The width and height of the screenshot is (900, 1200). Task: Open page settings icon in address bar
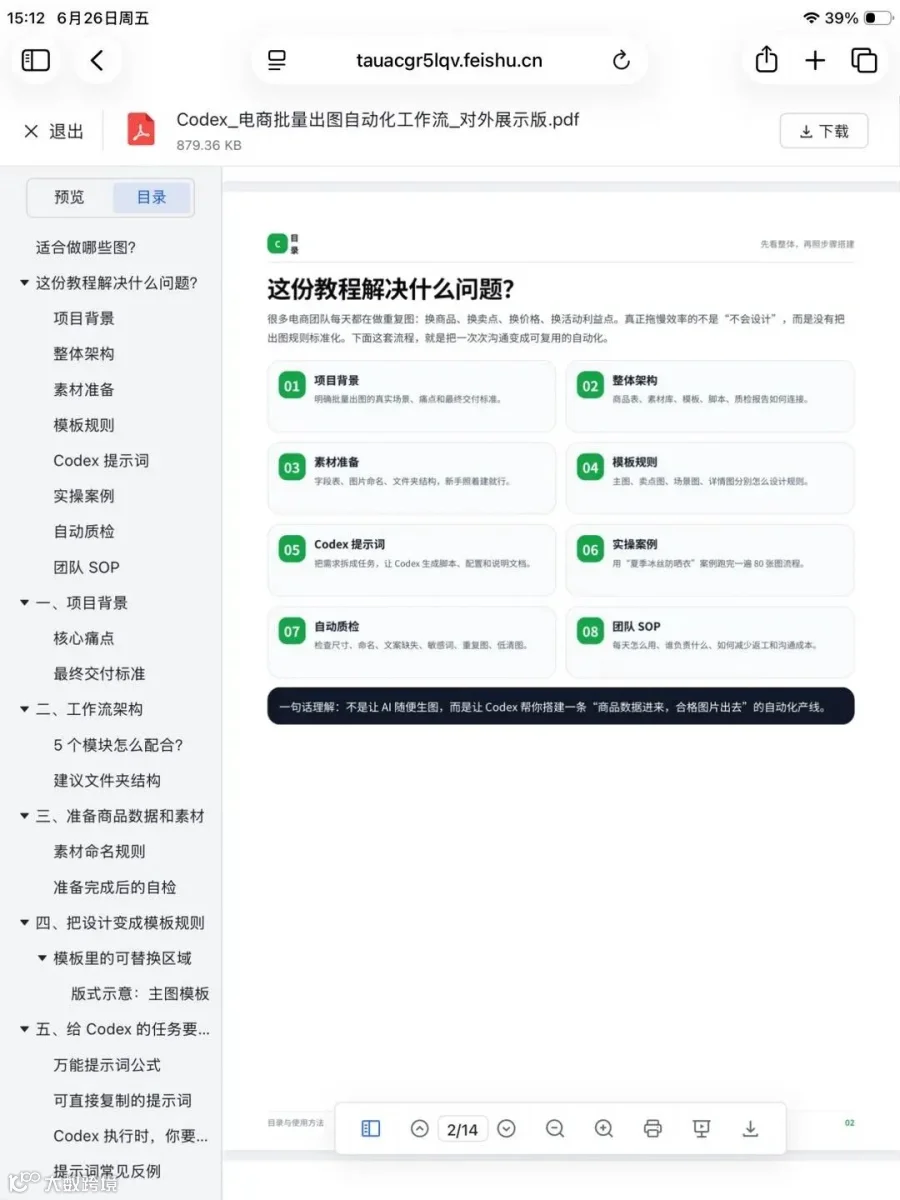[x=278, y=61]
